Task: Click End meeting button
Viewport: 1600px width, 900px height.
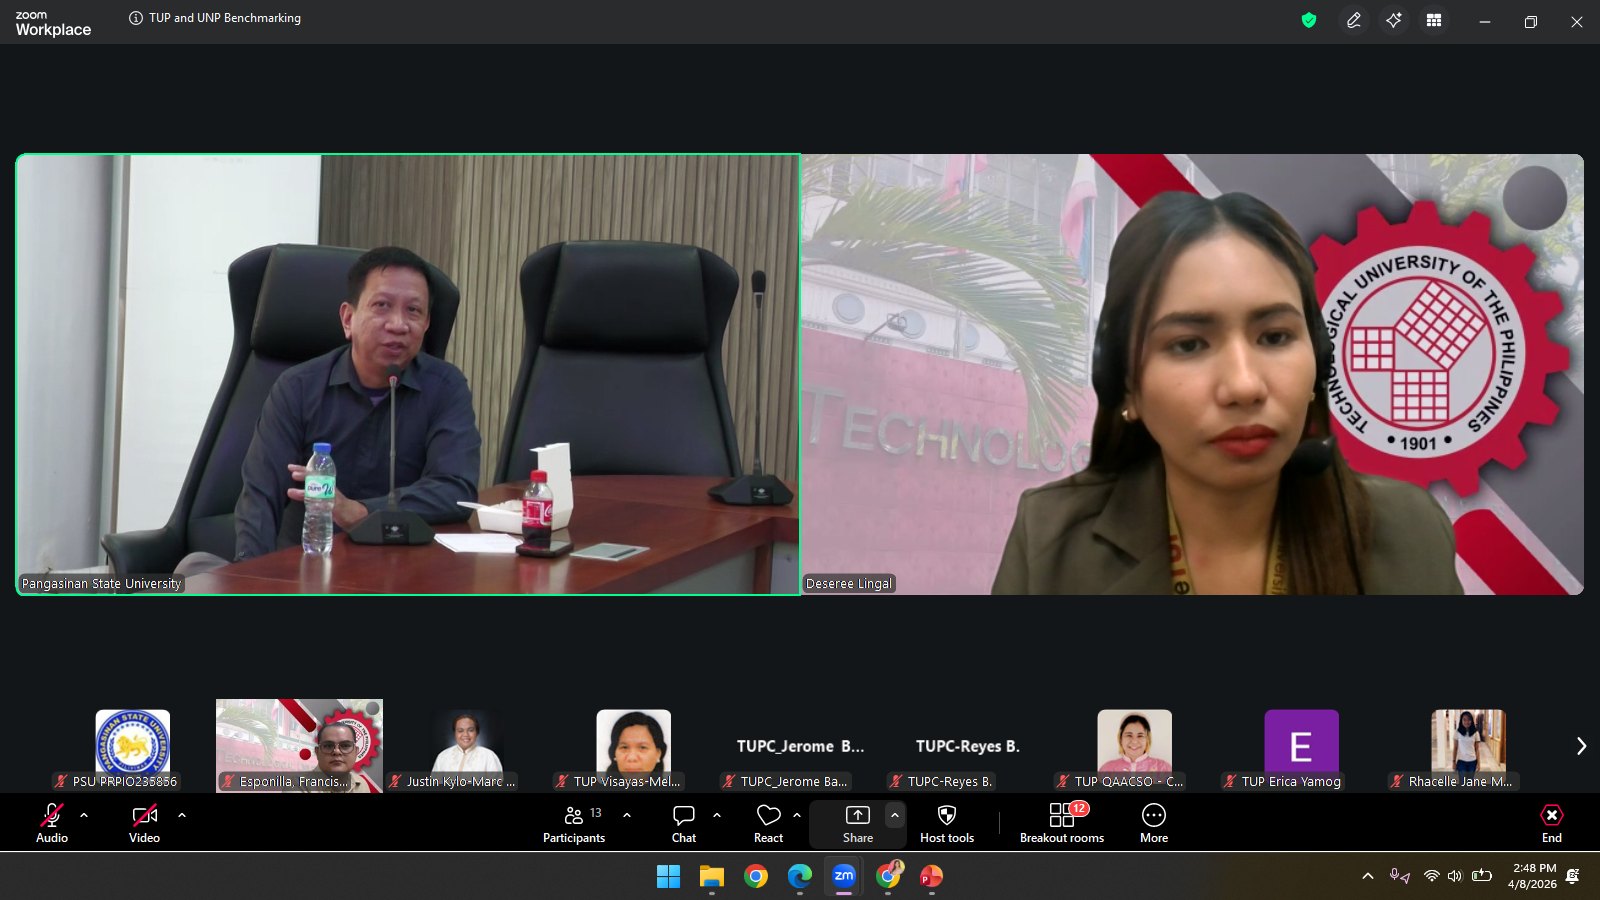Action: point(1551,823)
